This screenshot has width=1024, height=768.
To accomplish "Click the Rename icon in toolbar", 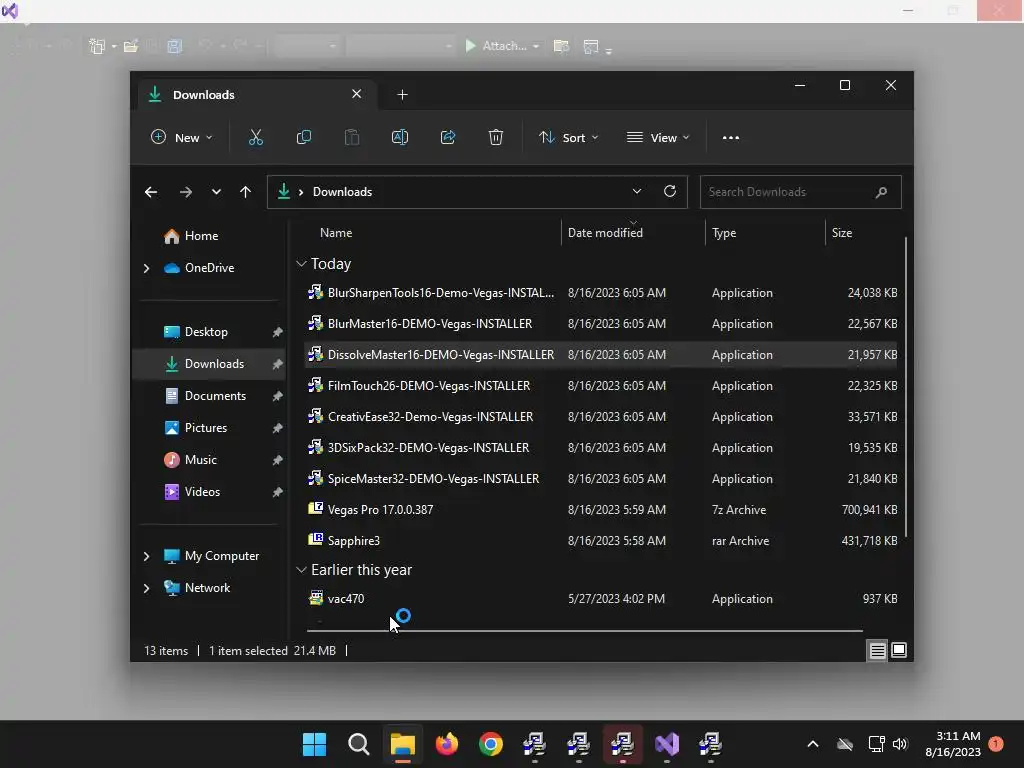I will coord(400,138).
